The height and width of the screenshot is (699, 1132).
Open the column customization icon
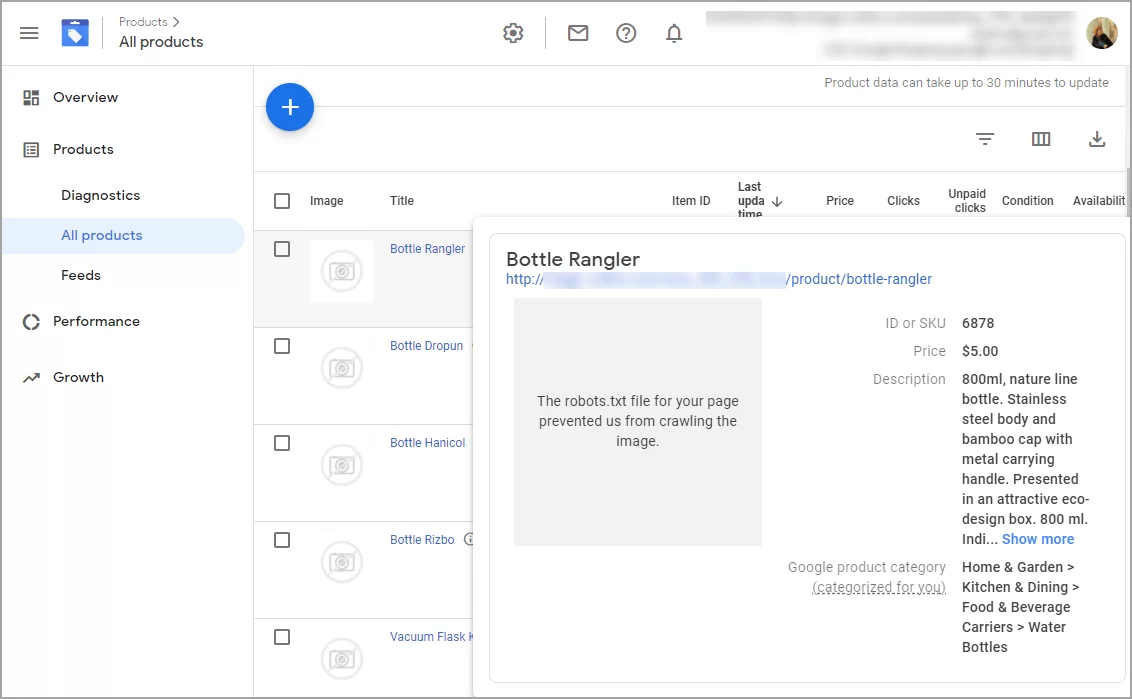(x=1041, y=139)
